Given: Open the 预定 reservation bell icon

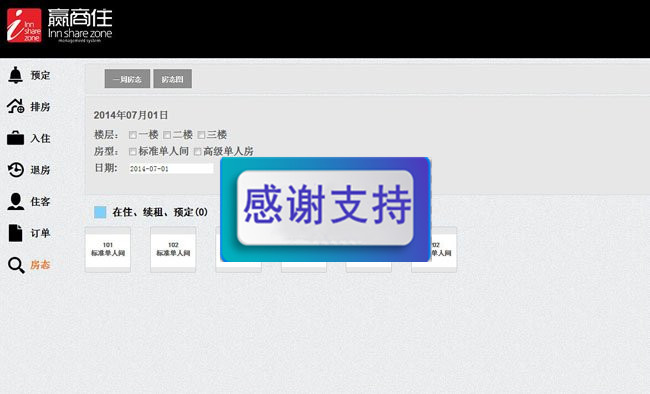Looking at the screenshot, I should [x=16, y=75].
